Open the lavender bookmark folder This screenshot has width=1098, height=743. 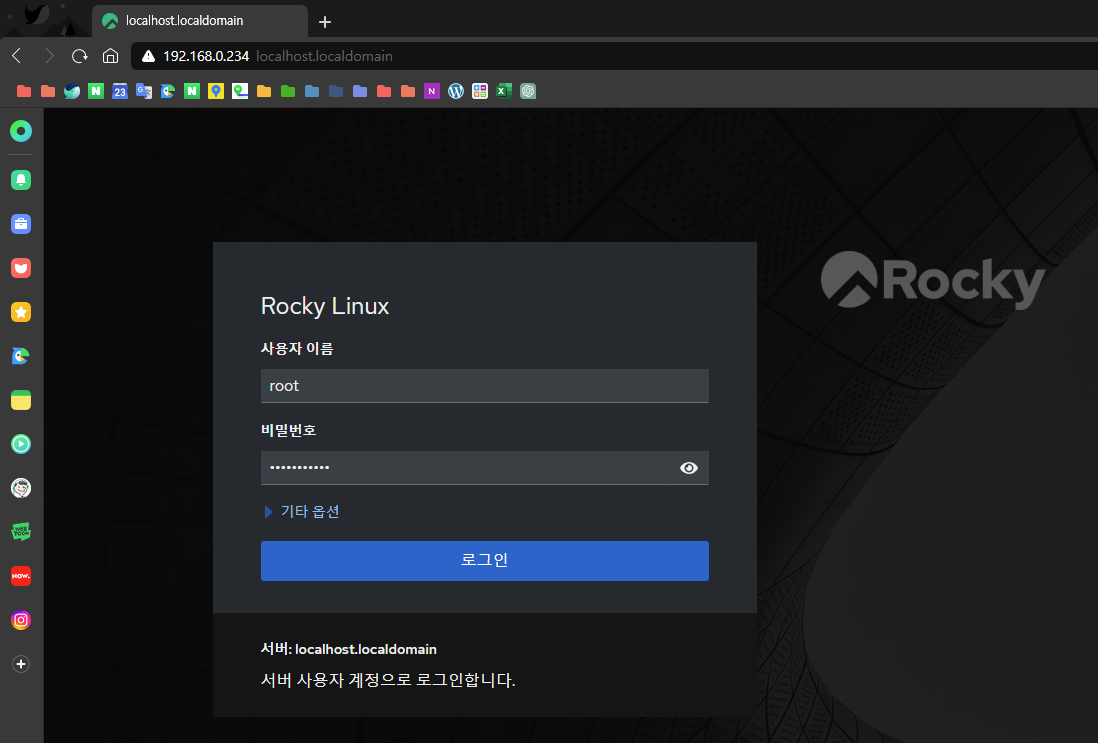pyautogui.click(x=360, y=91)
